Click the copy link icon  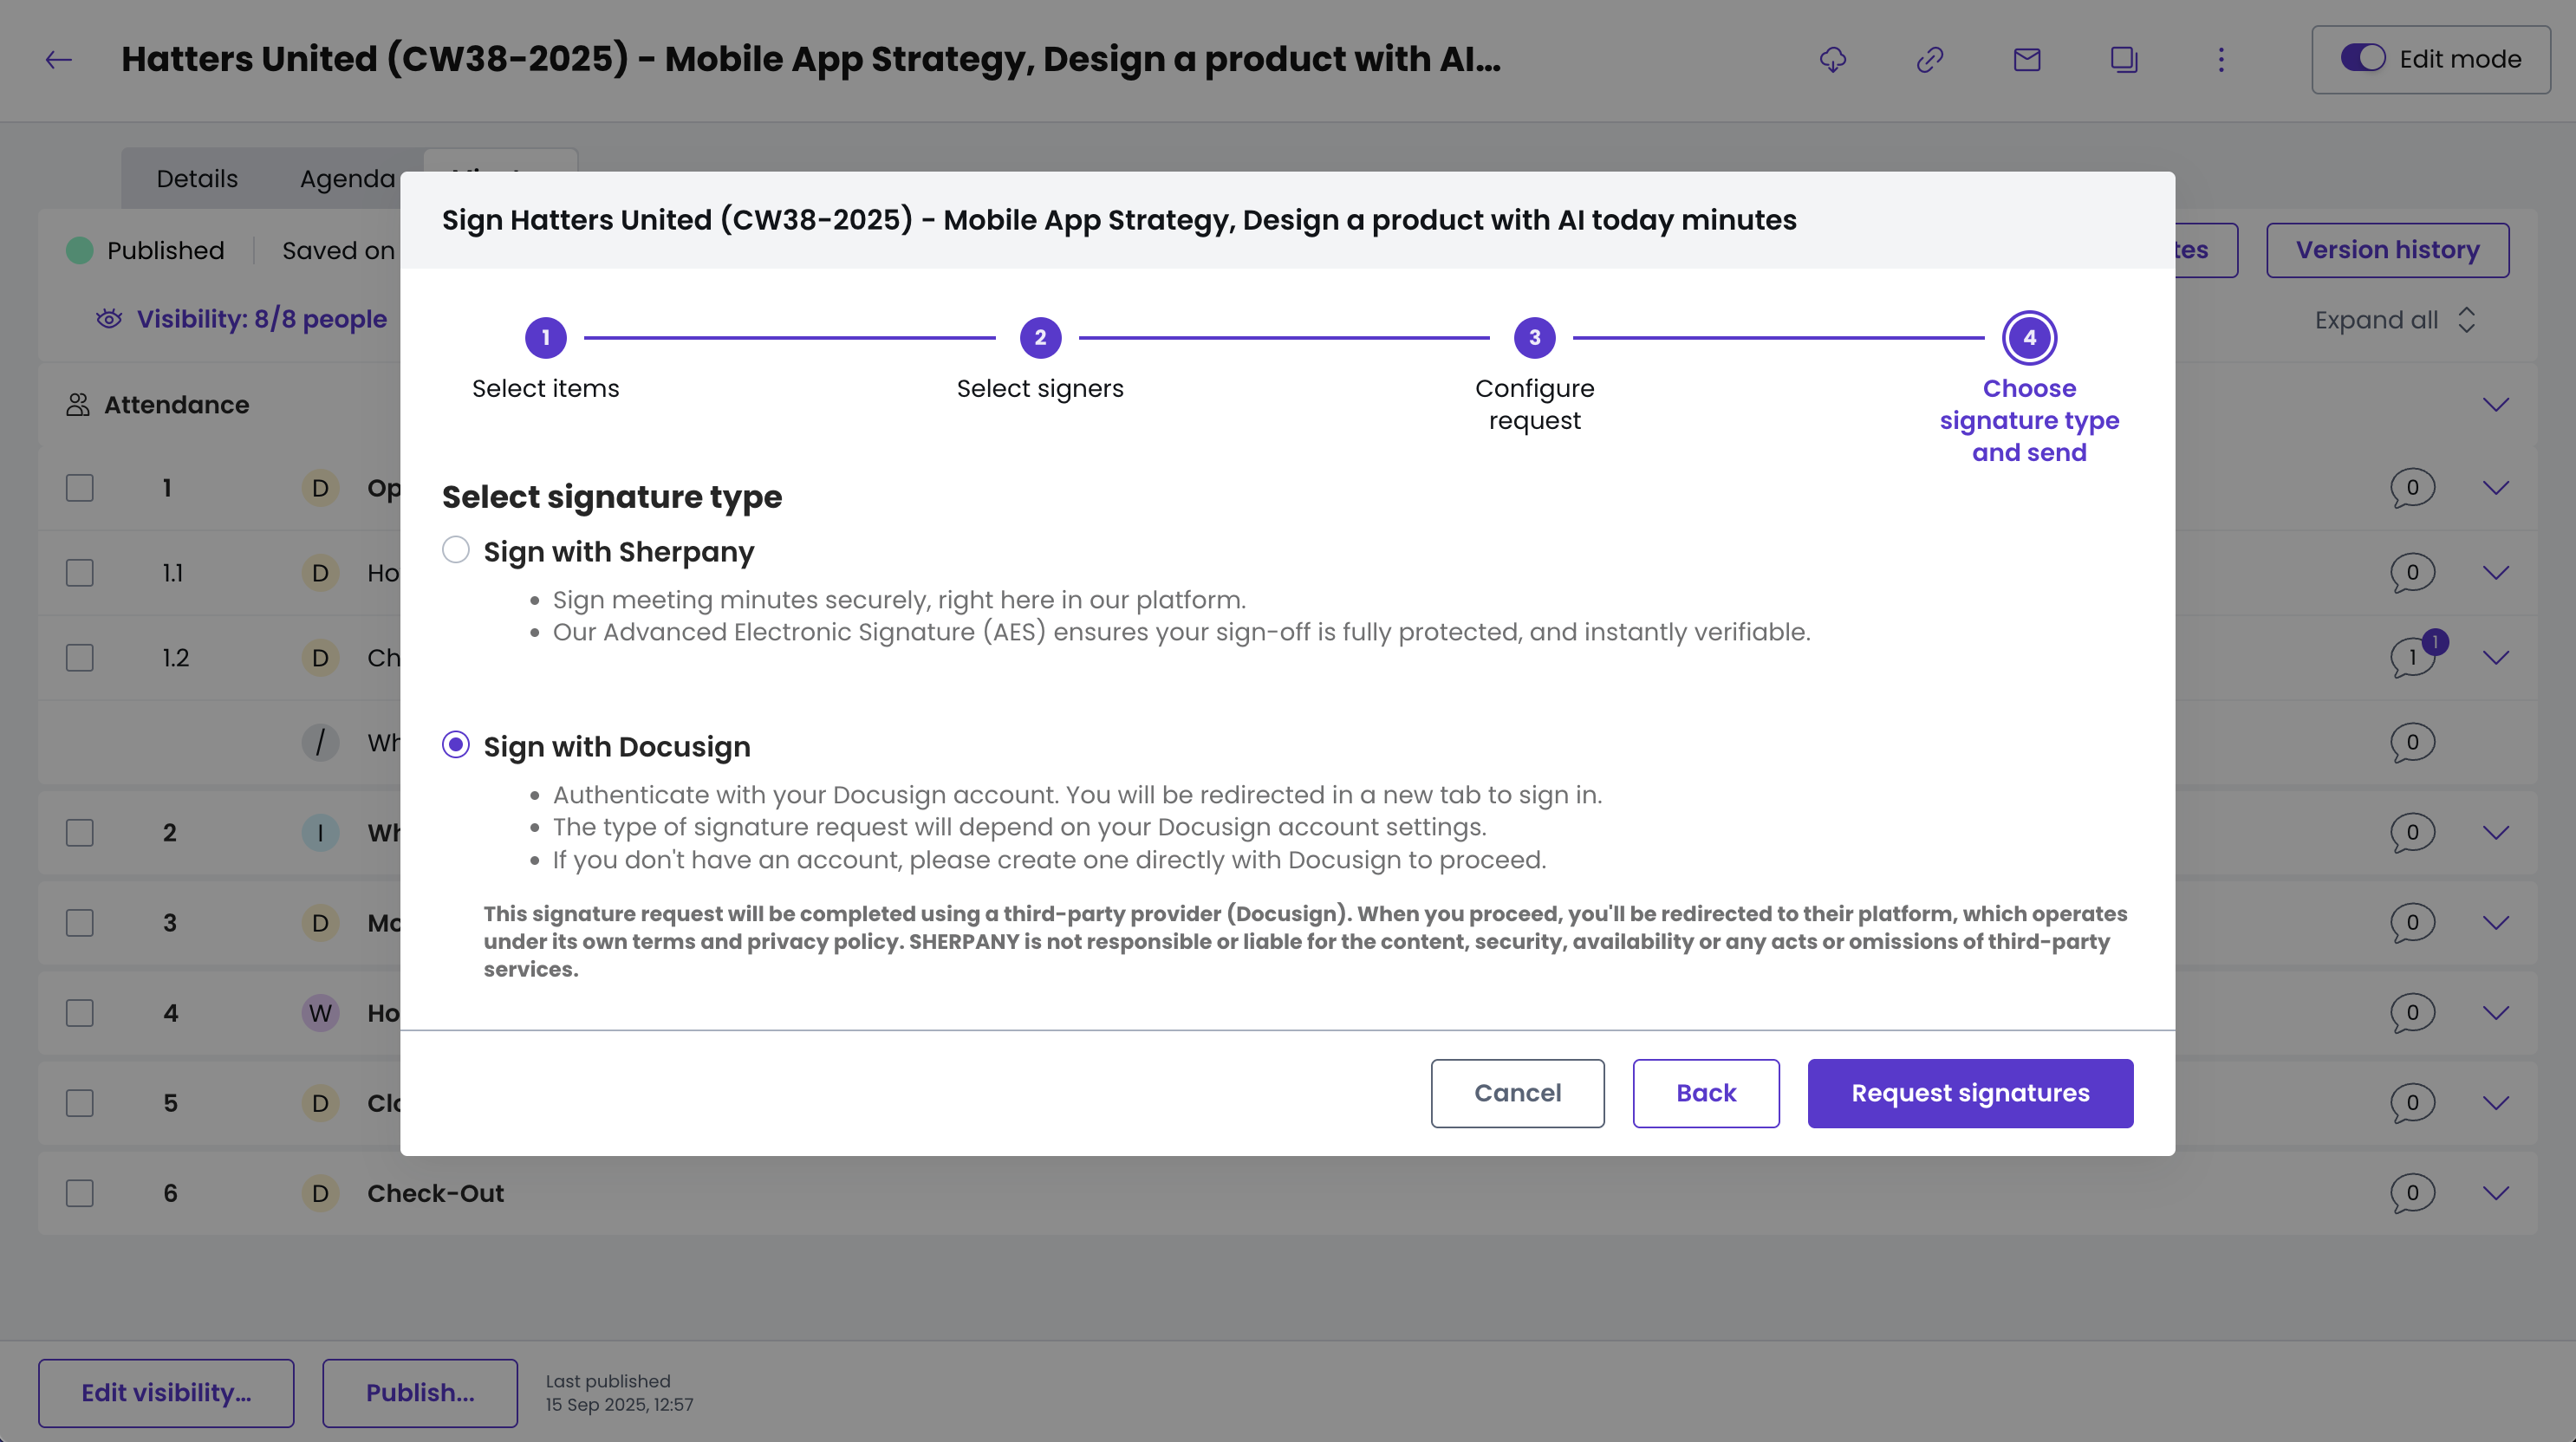[x=1929, y=60]
